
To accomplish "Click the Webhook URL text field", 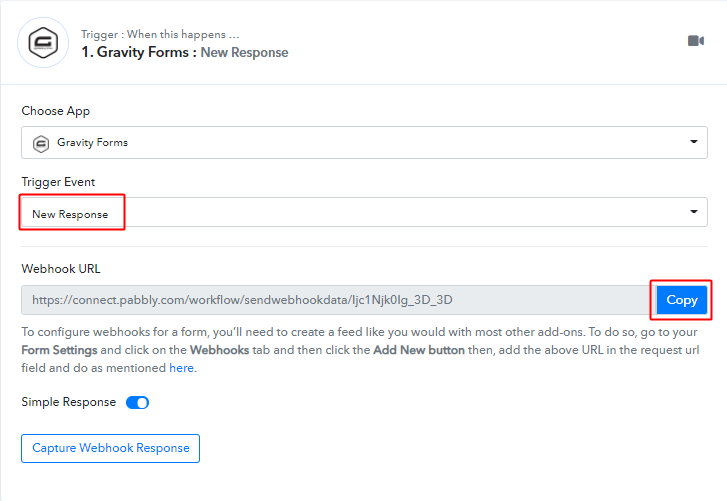I will tap(339, 300).
